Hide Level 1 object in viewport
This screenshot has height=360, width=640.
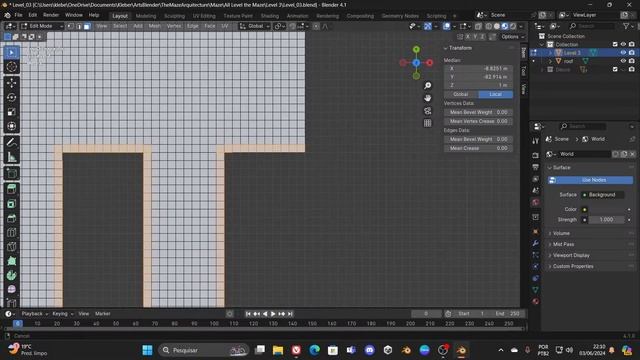(x=623, y=53)
